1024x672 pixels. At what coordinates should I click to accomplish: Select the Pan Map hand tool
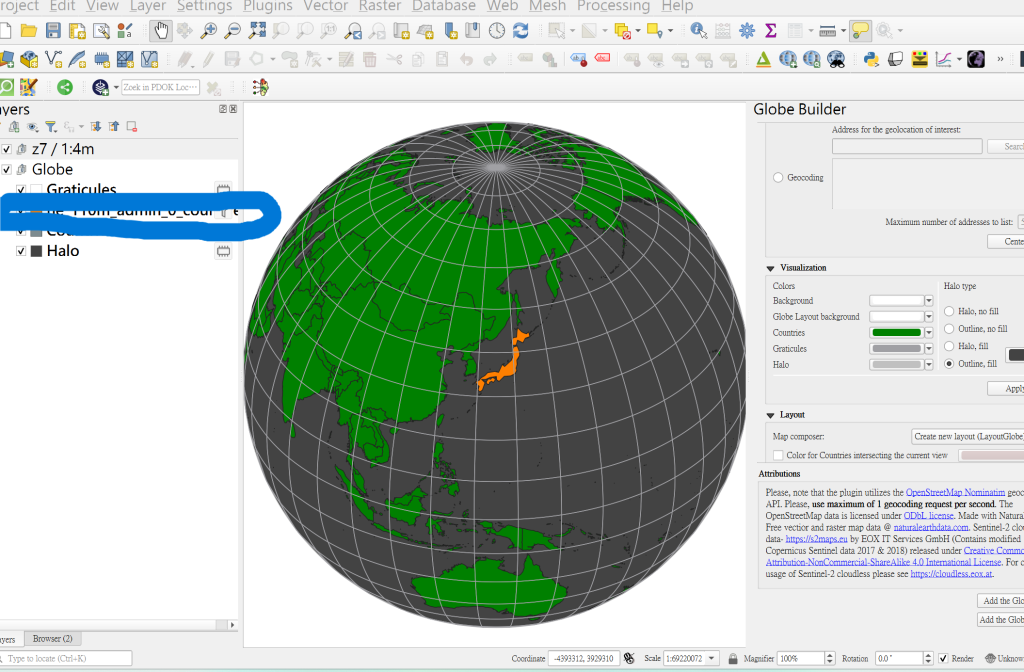[x=160, y=31]
